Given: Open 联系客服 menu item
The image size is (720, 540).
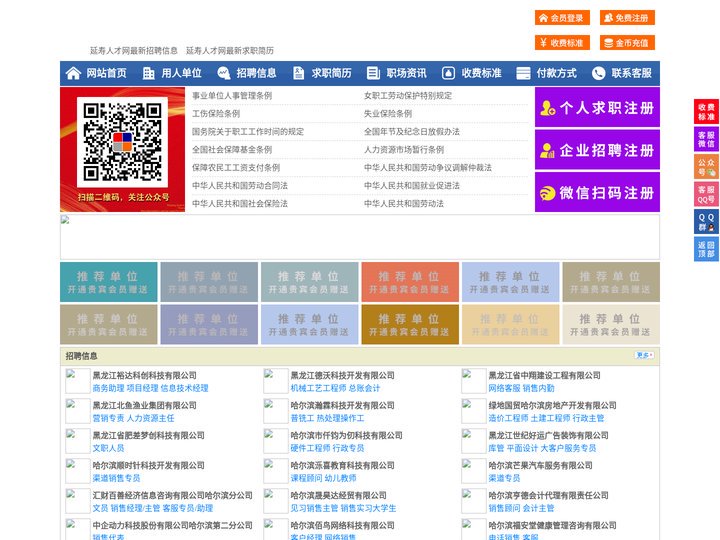Looking at the screenshot, I should [x=631, y=73].
